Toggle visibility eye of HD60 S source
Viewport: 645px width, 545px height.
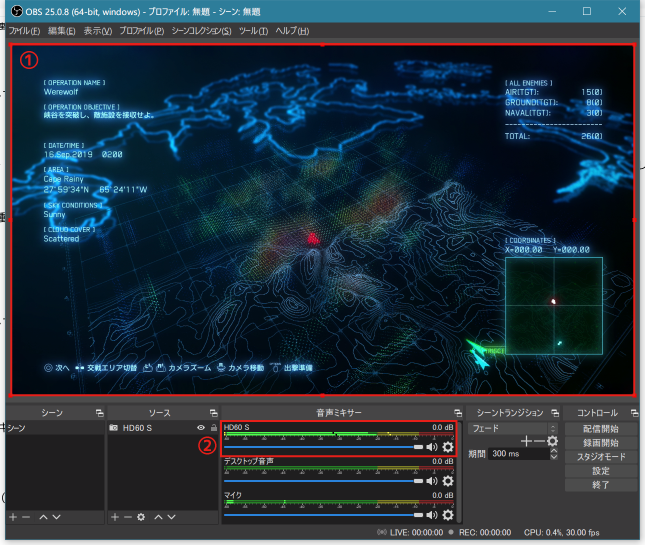coord(201,428)
